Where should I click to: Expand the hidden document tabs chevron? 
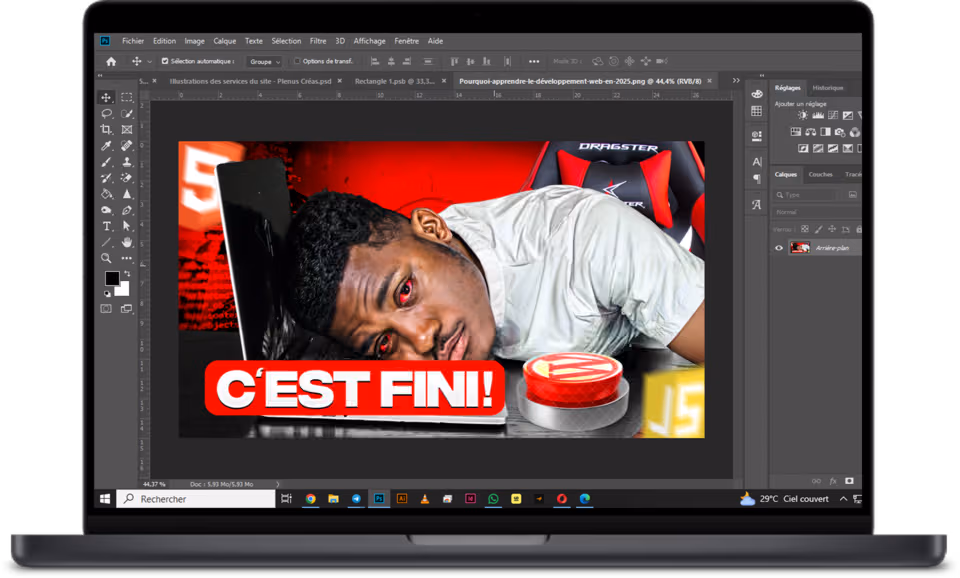pyautogui.click(x=736, y=81)
